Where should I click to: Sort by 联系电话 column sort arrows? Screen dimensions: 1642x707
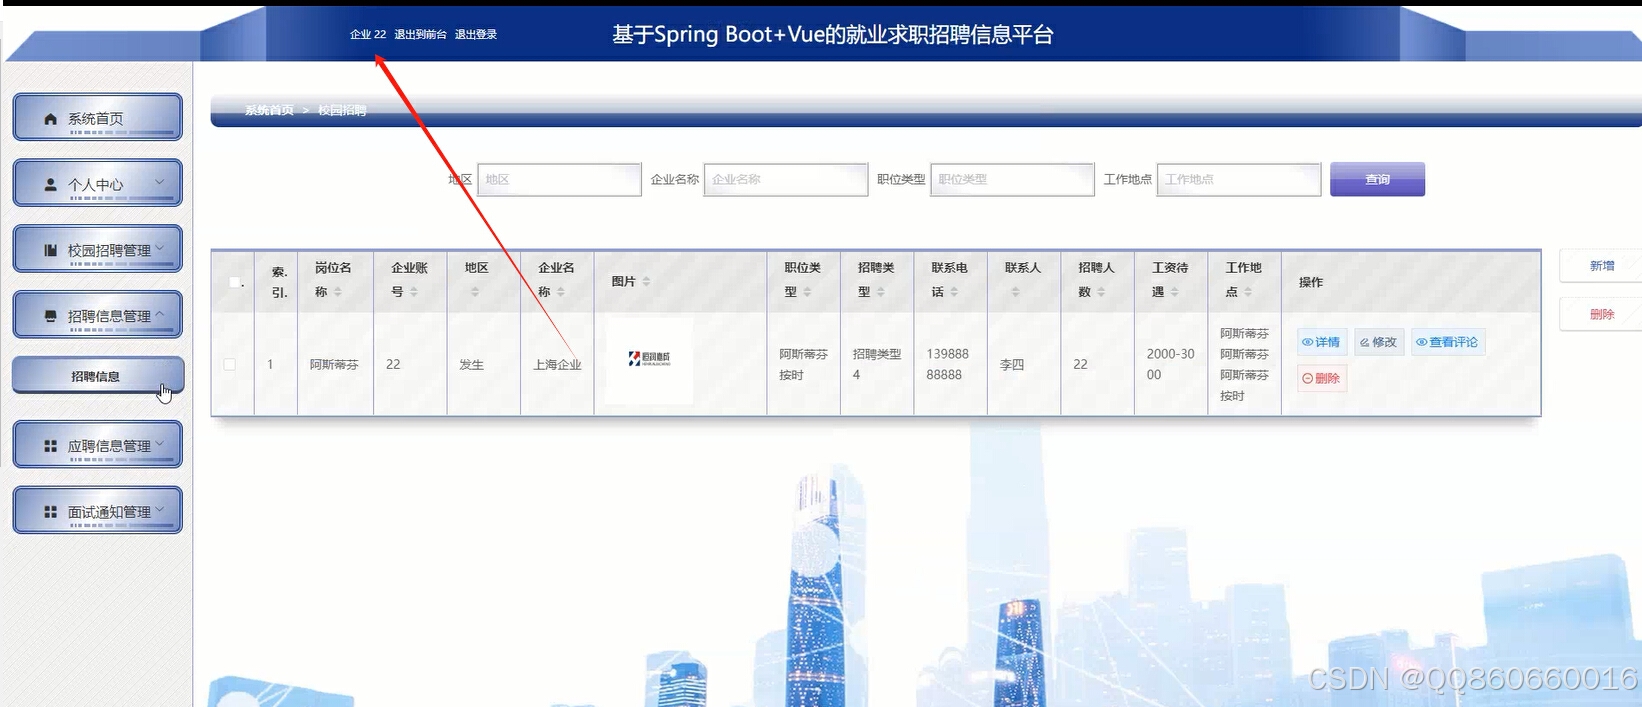(x=954, y=292)
